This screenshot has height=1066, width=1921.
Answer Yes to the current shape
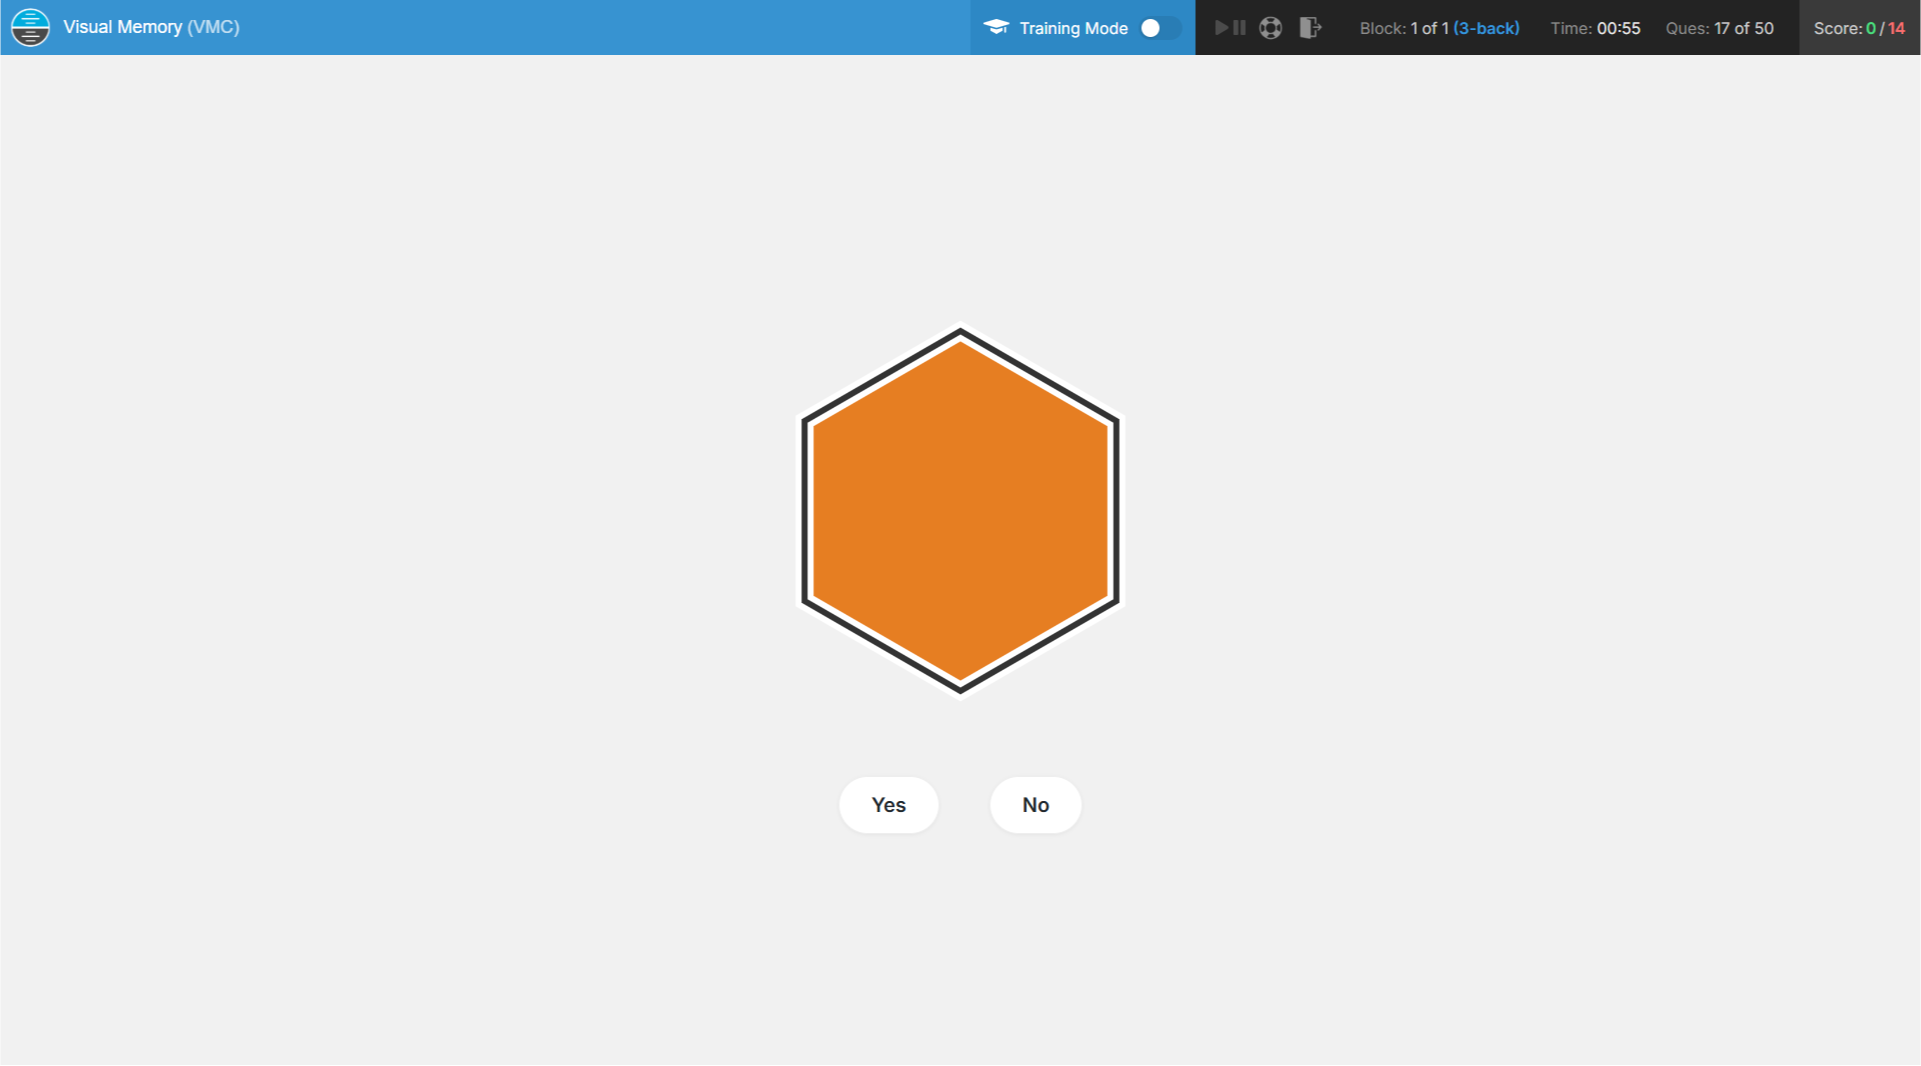(x=888, y=805)
